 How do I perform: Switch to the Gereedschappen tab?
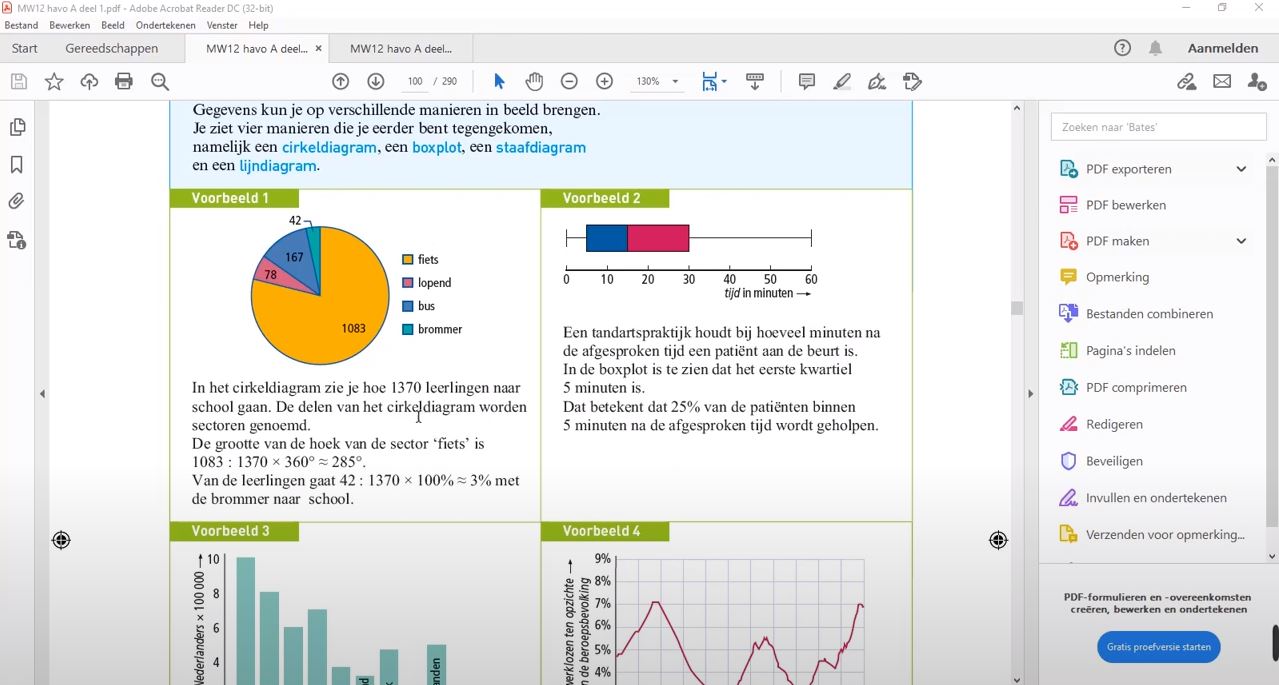(x=112, y=48)
